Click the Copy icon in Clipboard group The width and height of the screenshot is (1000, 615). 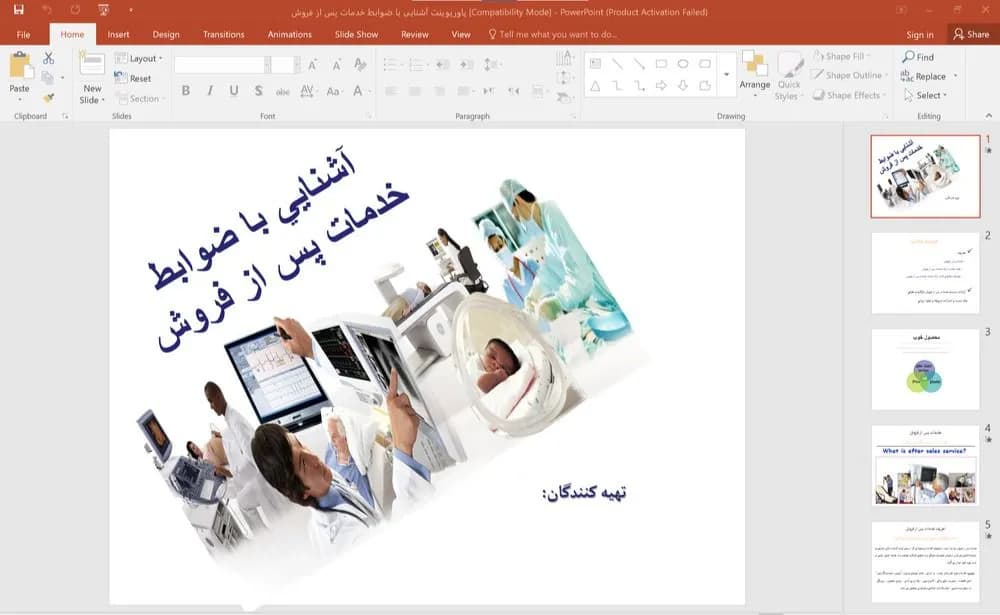coord(47,78)
